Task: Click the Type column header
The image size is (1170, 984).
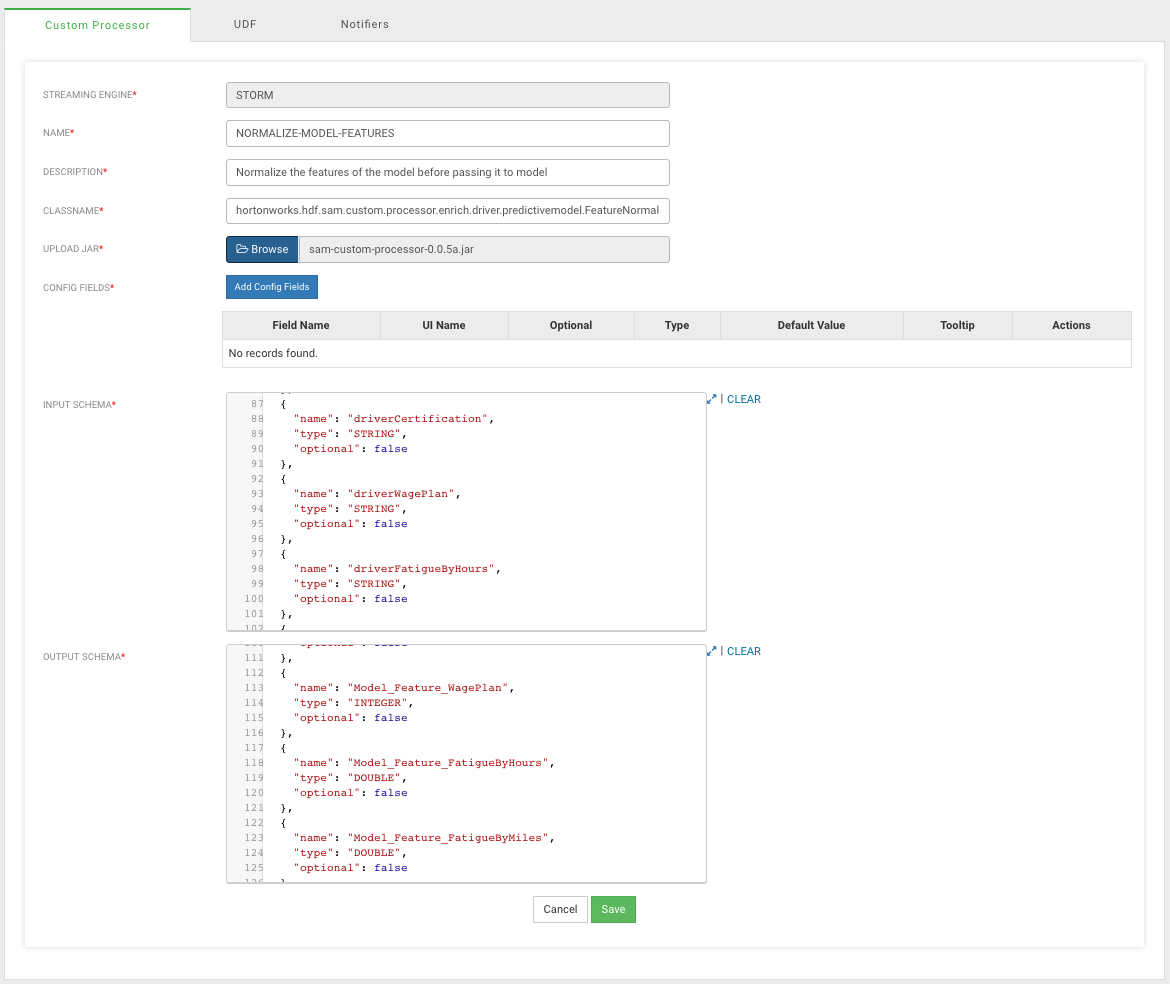Action: click(677, 325)
